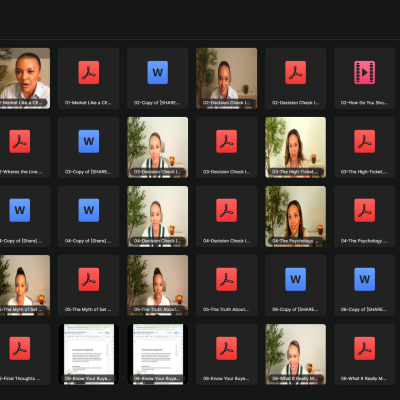
Task: Select the 06-What It Really M video thumbnail
Action: pyautogui.click(x=296, y=354)
